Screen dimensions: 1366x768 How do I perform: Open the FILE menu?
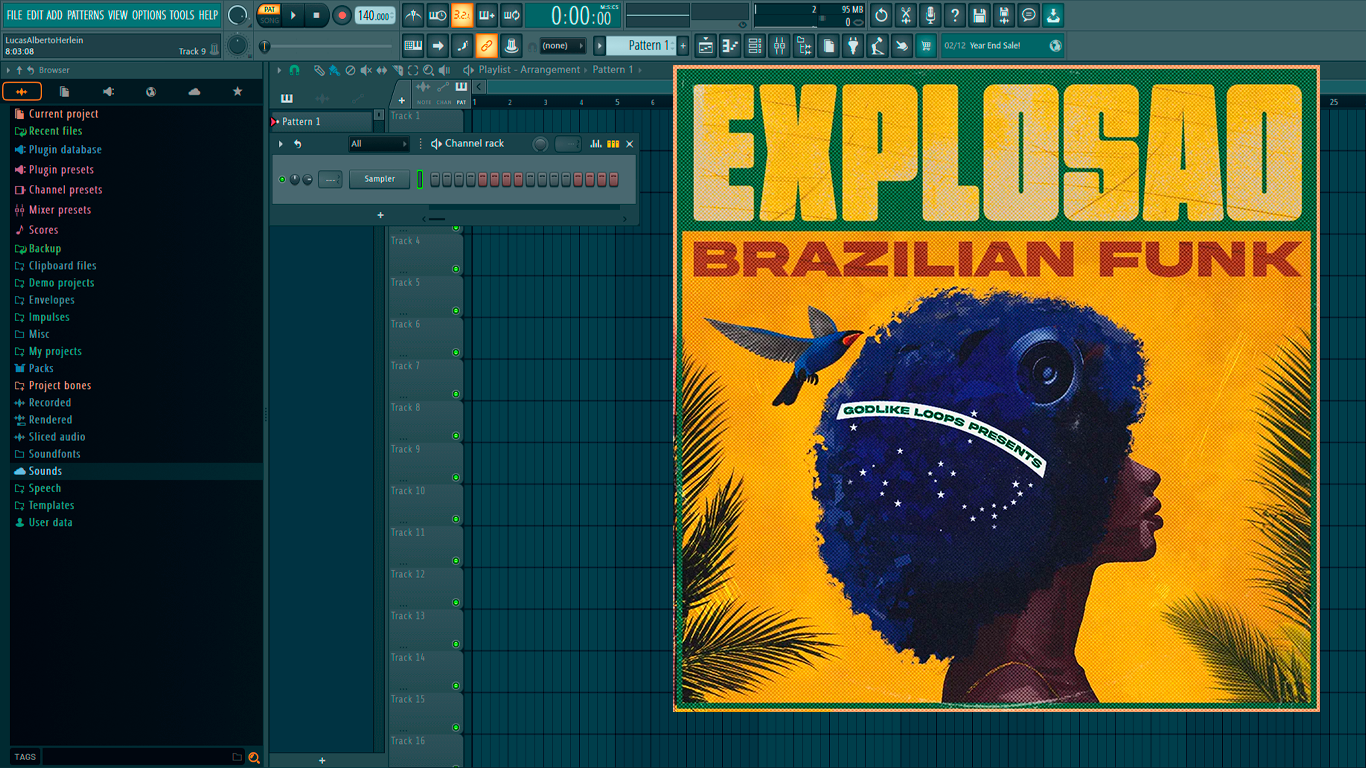coord(14,15)
